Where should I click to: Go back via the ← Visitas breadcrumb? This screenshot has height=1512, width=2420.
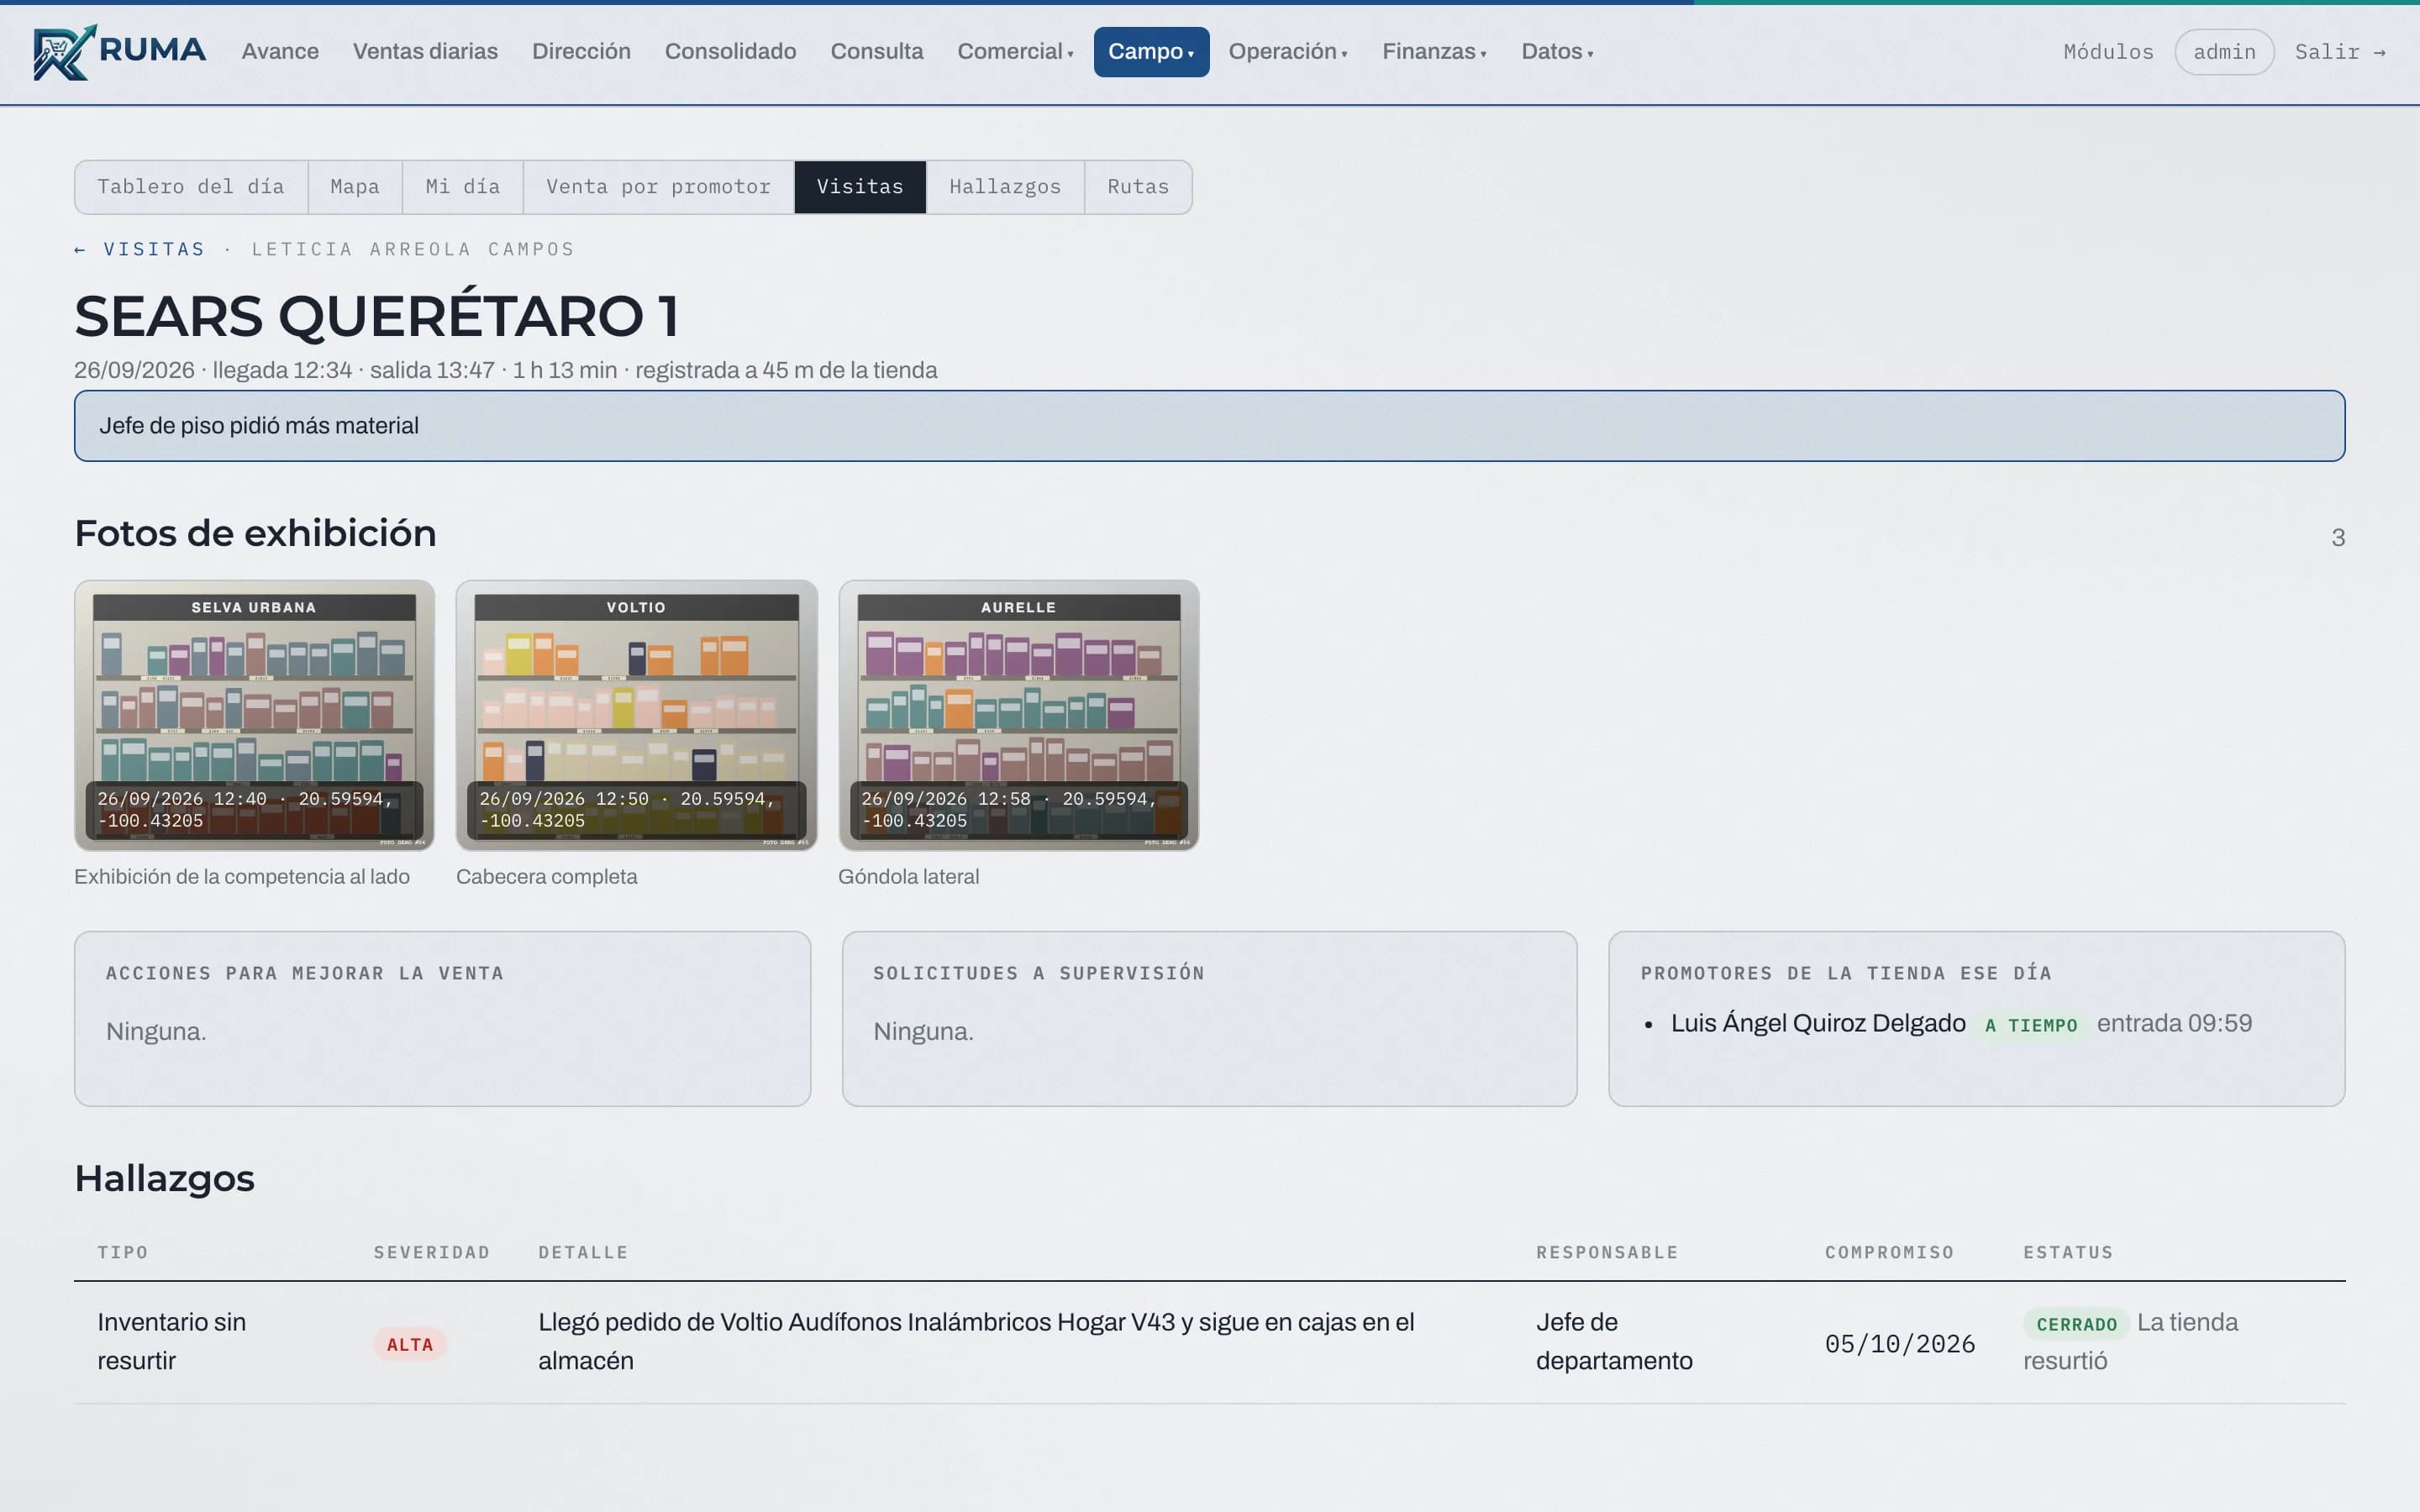pyautogui.click(x=140, y=249)
